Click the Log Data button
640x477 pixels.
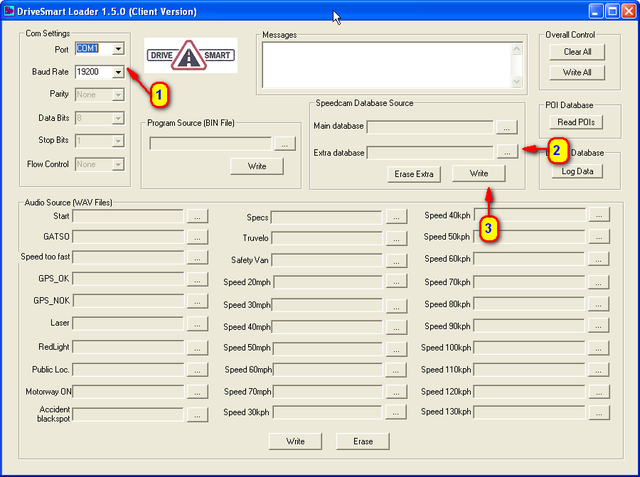click(x=577, y=171)
